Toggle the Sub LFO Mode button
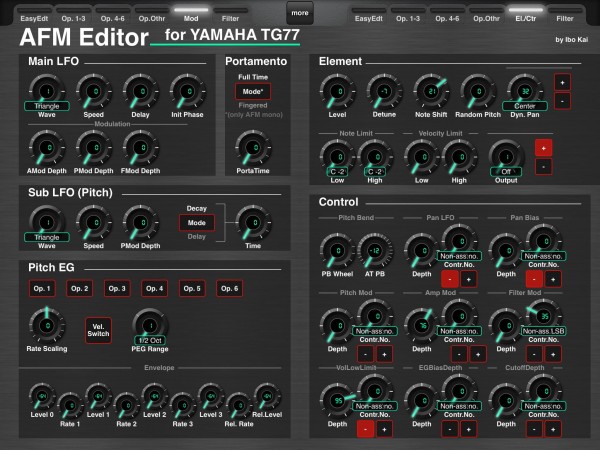The height and width of the screenshot is (450, 600). click(197, 223)
